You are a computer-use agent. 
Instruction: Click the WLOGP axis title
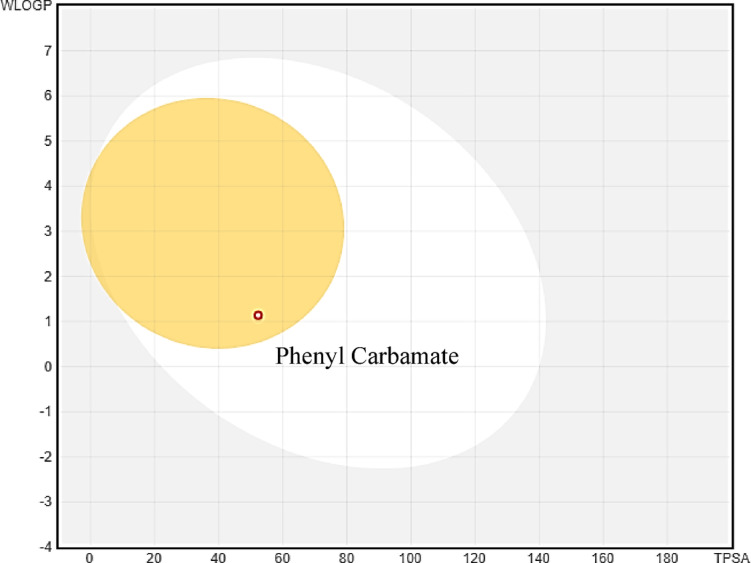tap(26, 6)
